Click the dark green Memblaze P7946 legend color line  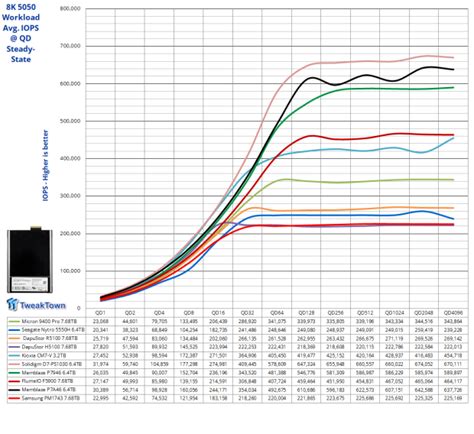[x=14, y=373]
